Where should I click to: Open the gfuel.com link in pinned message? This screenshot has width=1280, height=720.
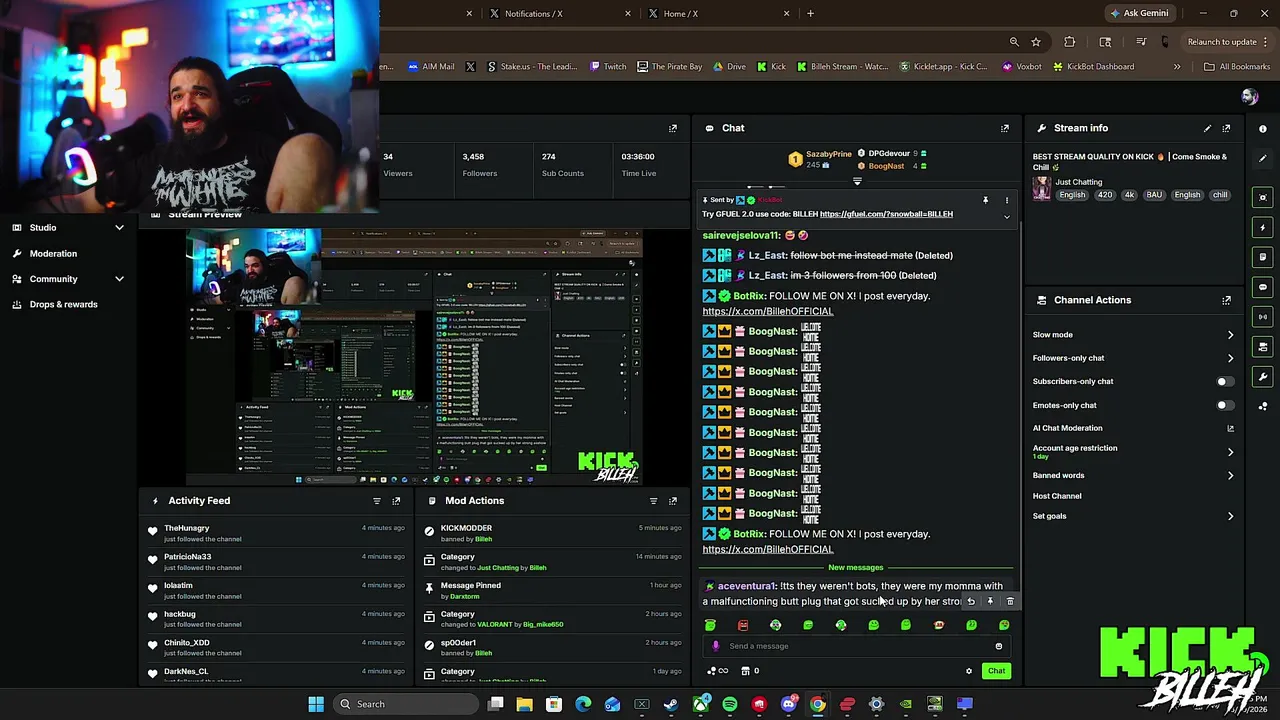(886, 214)
